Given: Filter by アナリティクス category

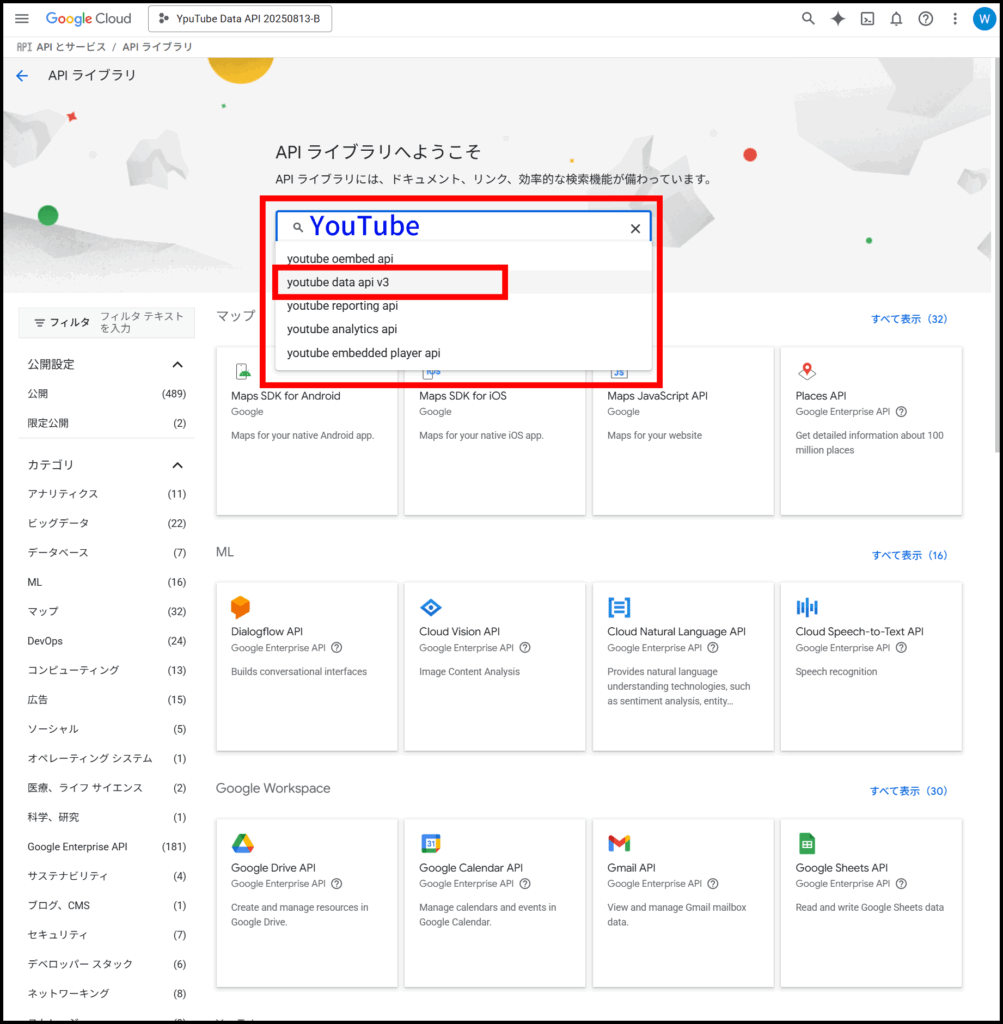Looking at the screenshot, I should coord(106,494).
